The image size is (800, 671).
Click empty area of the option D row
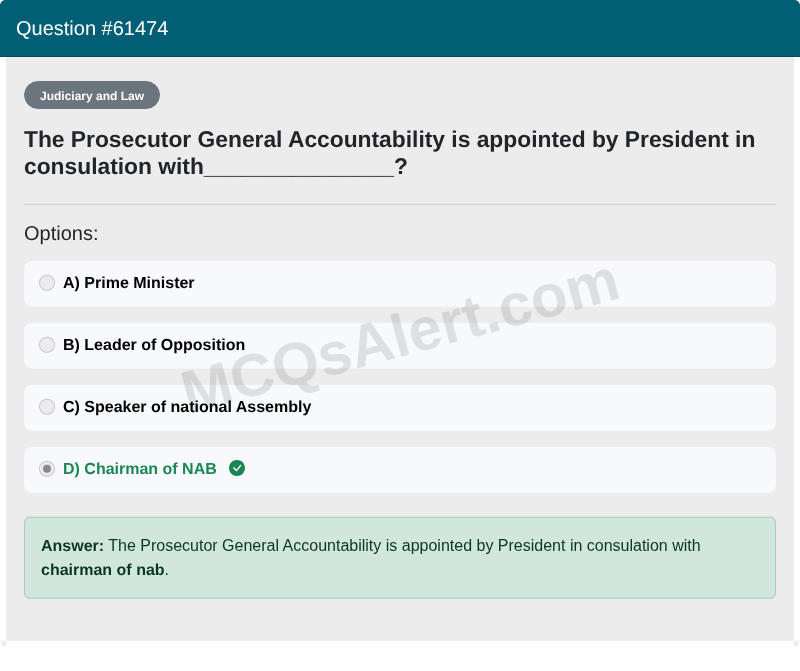(510, 470)
